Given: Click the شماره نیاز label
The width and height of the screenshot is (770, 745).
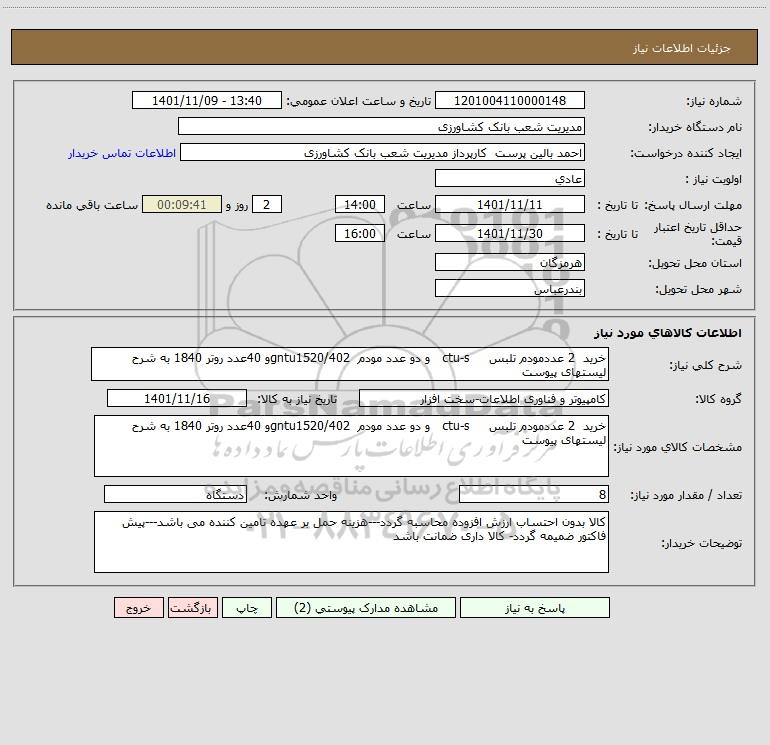Looking at the screenshot, I should pyautogui.click(x=714, y=101).
